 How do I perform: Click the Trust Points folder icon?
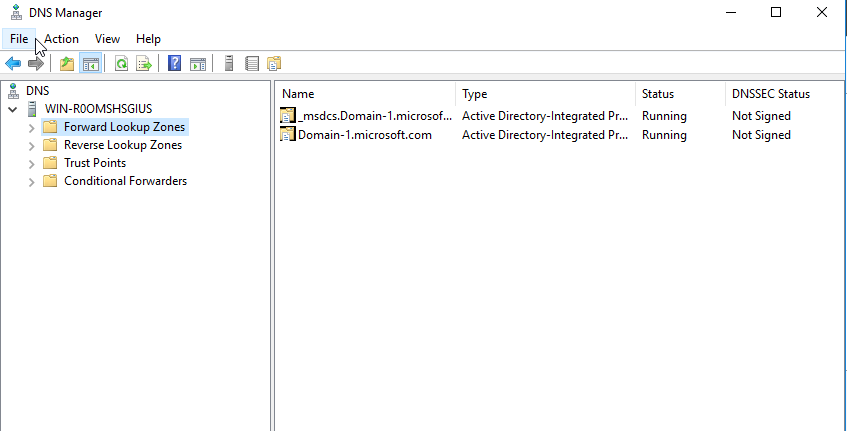[x=50, y=163]
